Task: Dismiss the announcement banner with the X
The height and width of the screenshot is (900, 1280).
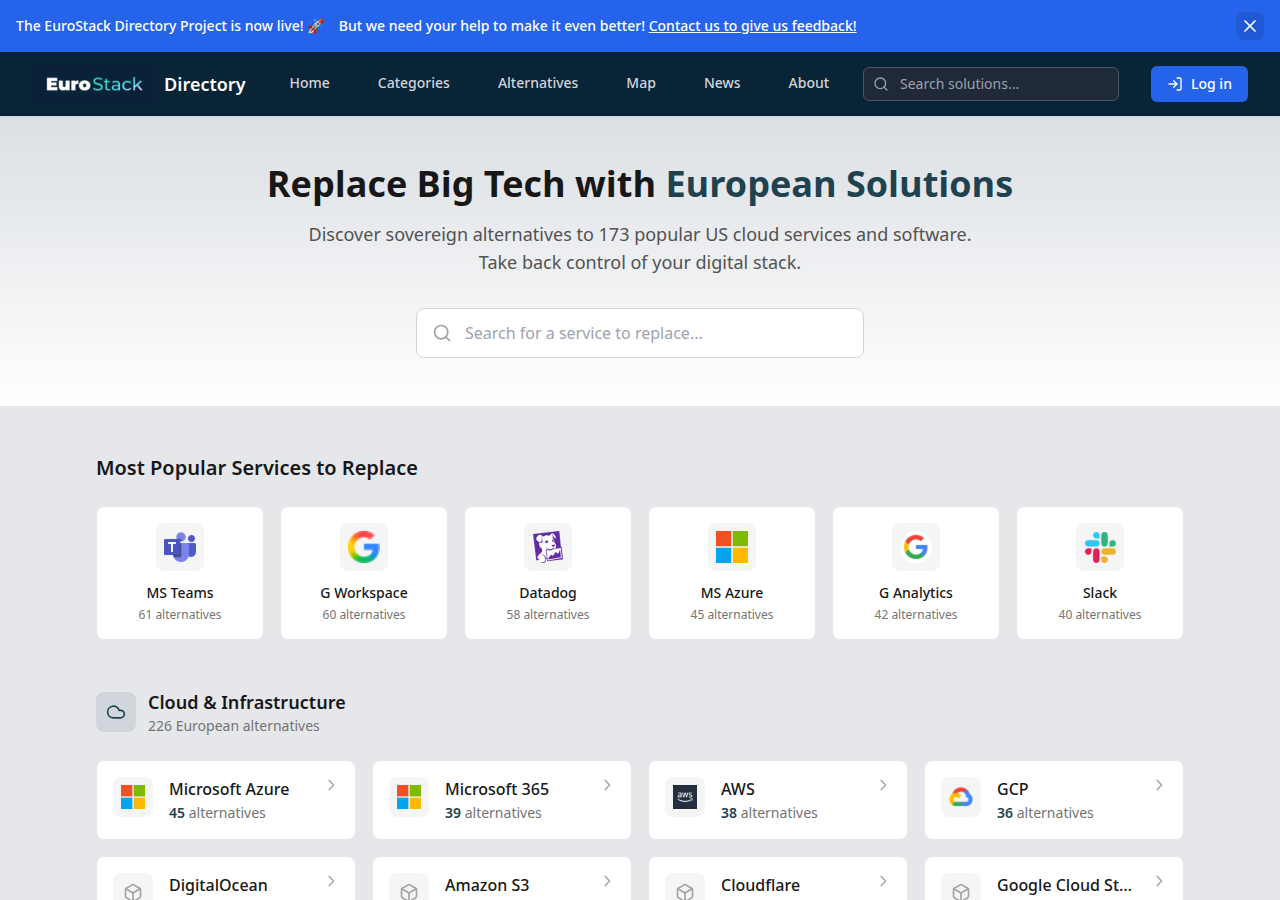Action: coord(1250,26)
